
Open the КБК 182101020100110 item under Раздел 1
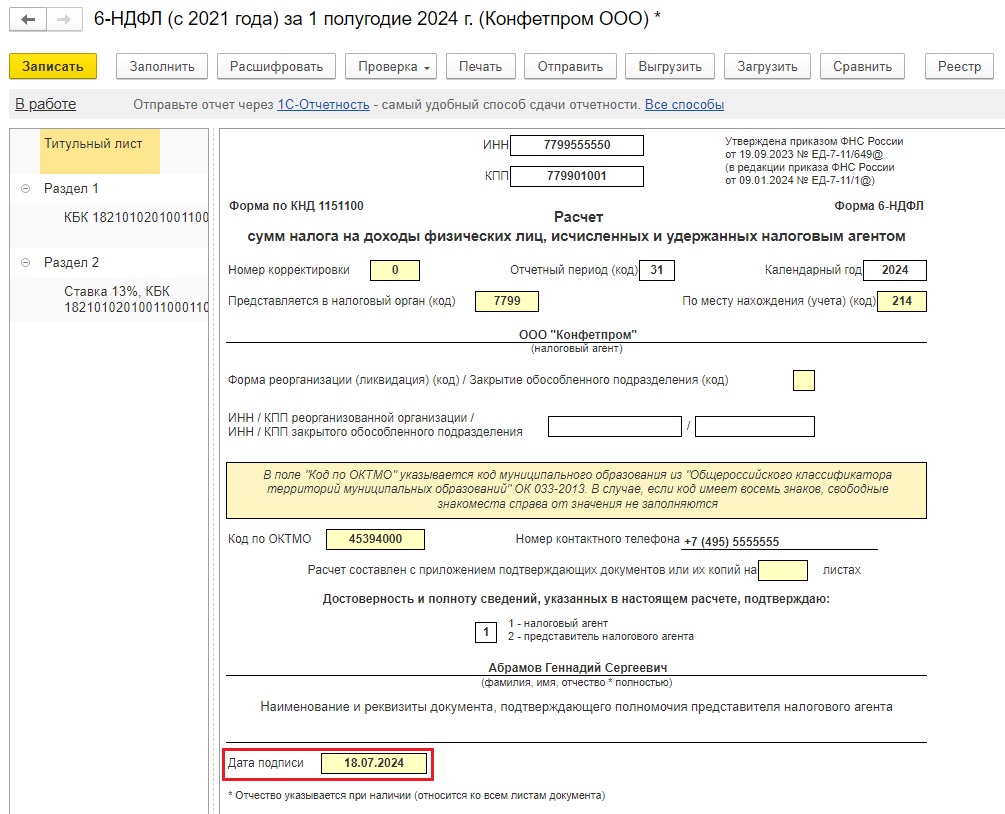coord(136,217)
